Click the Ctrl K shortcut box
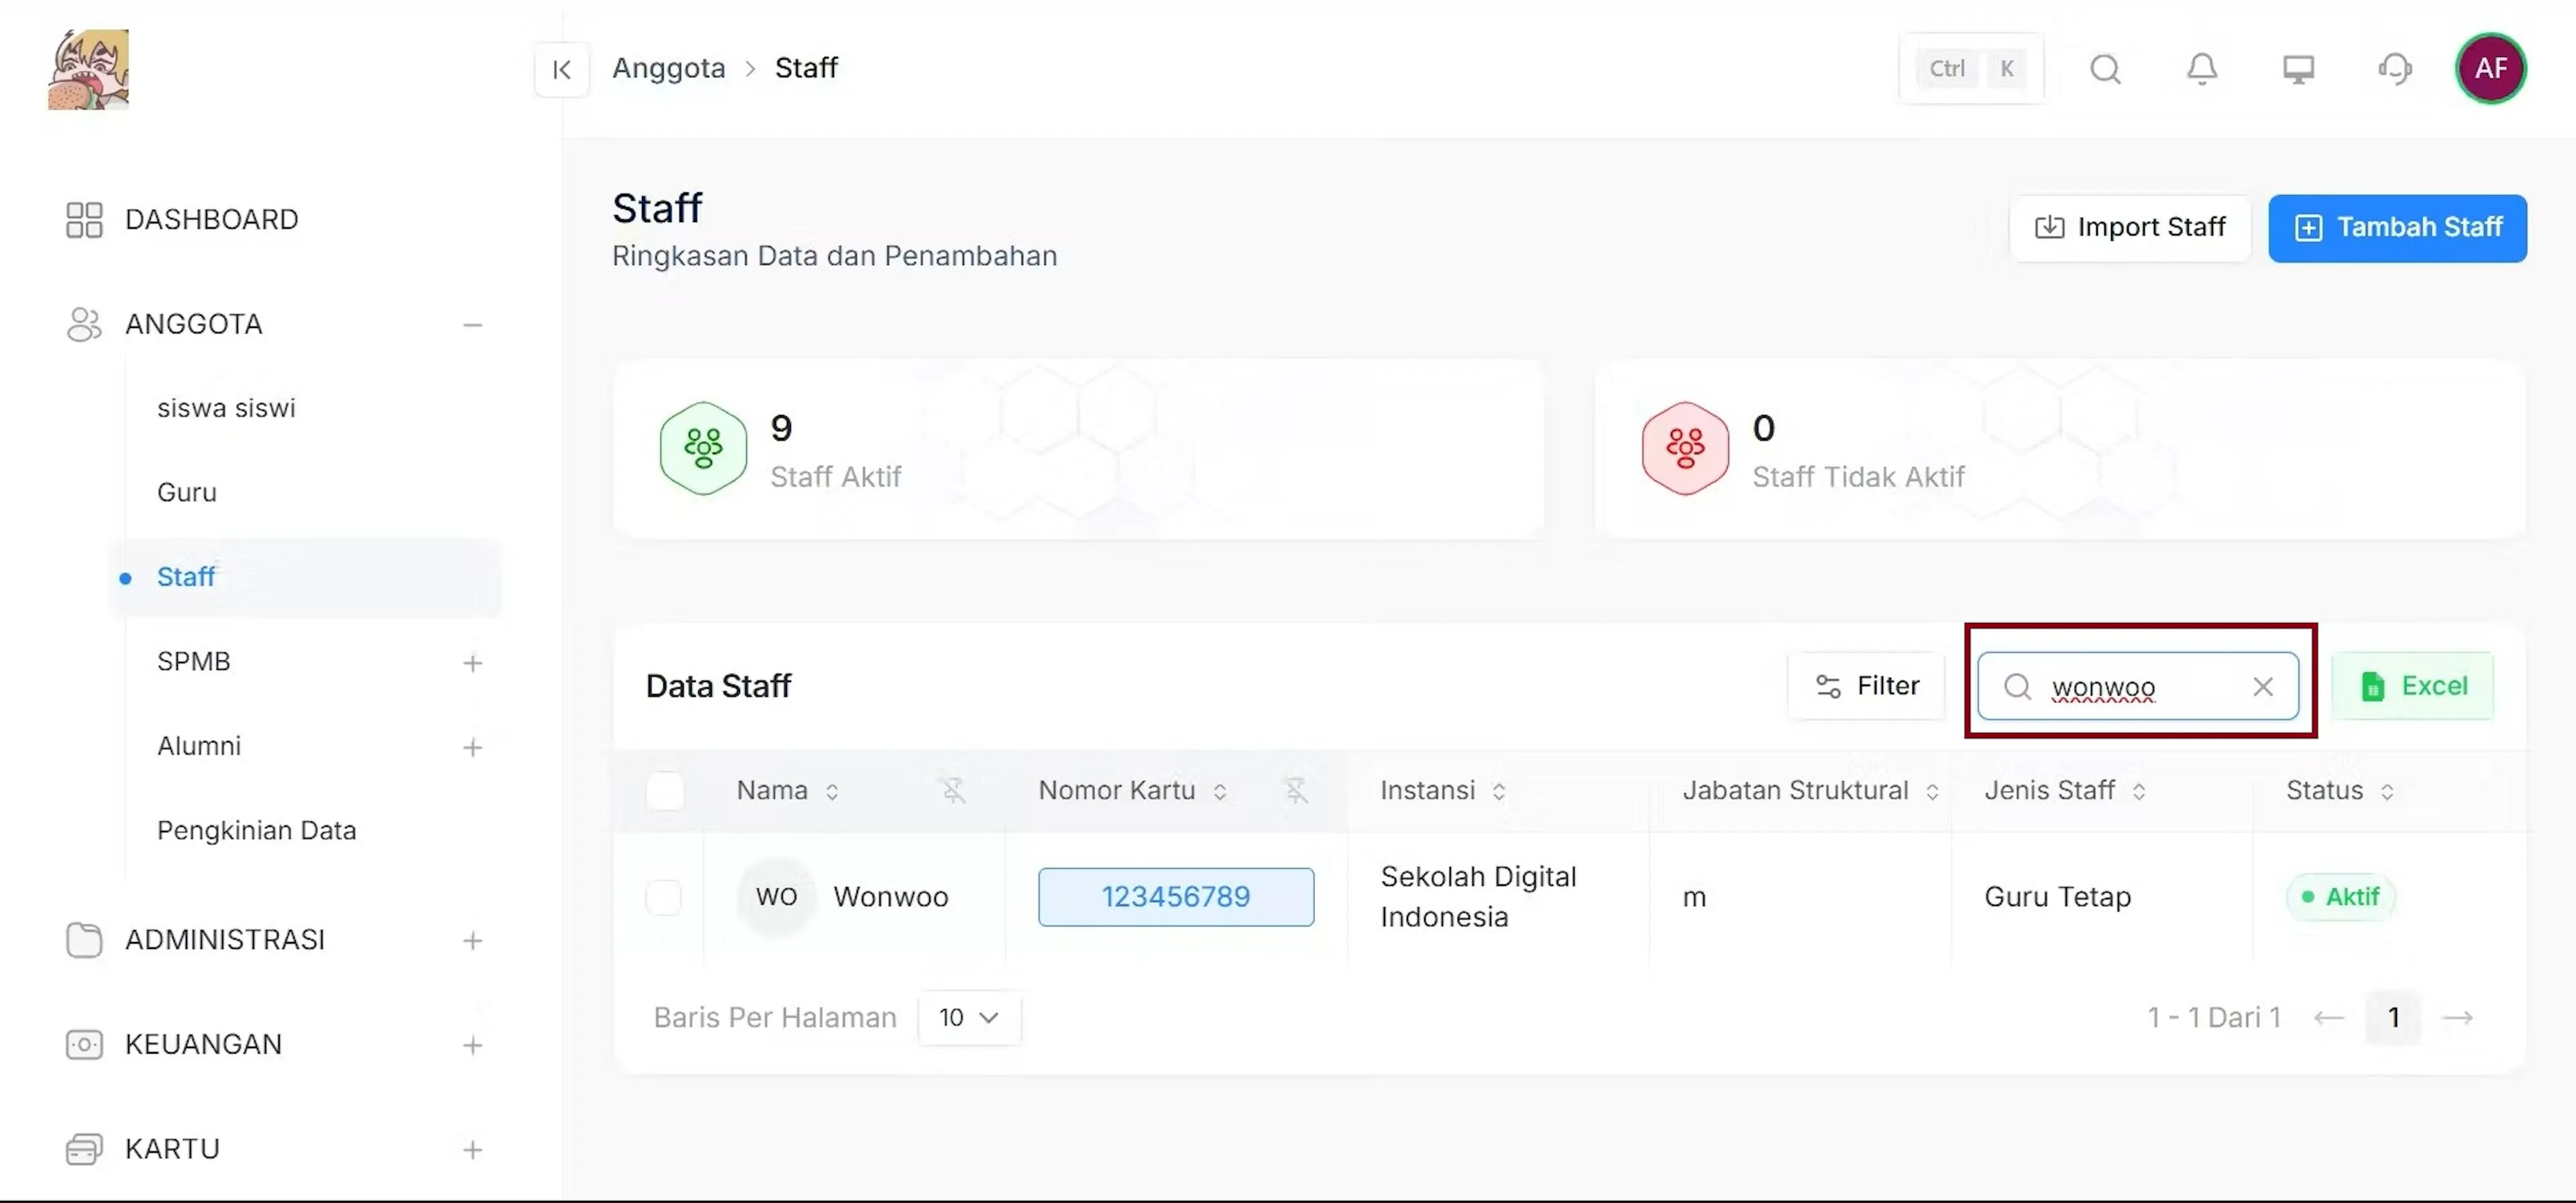Screen dimensions: 2576x1203 [1971, 69]
